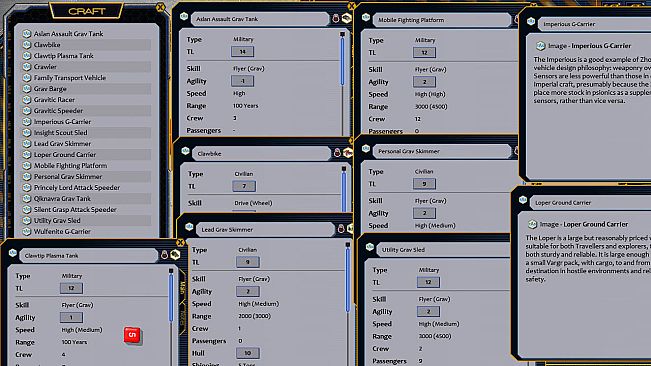Close the Craft list window
651x366 pixels.
coord(160,7)
